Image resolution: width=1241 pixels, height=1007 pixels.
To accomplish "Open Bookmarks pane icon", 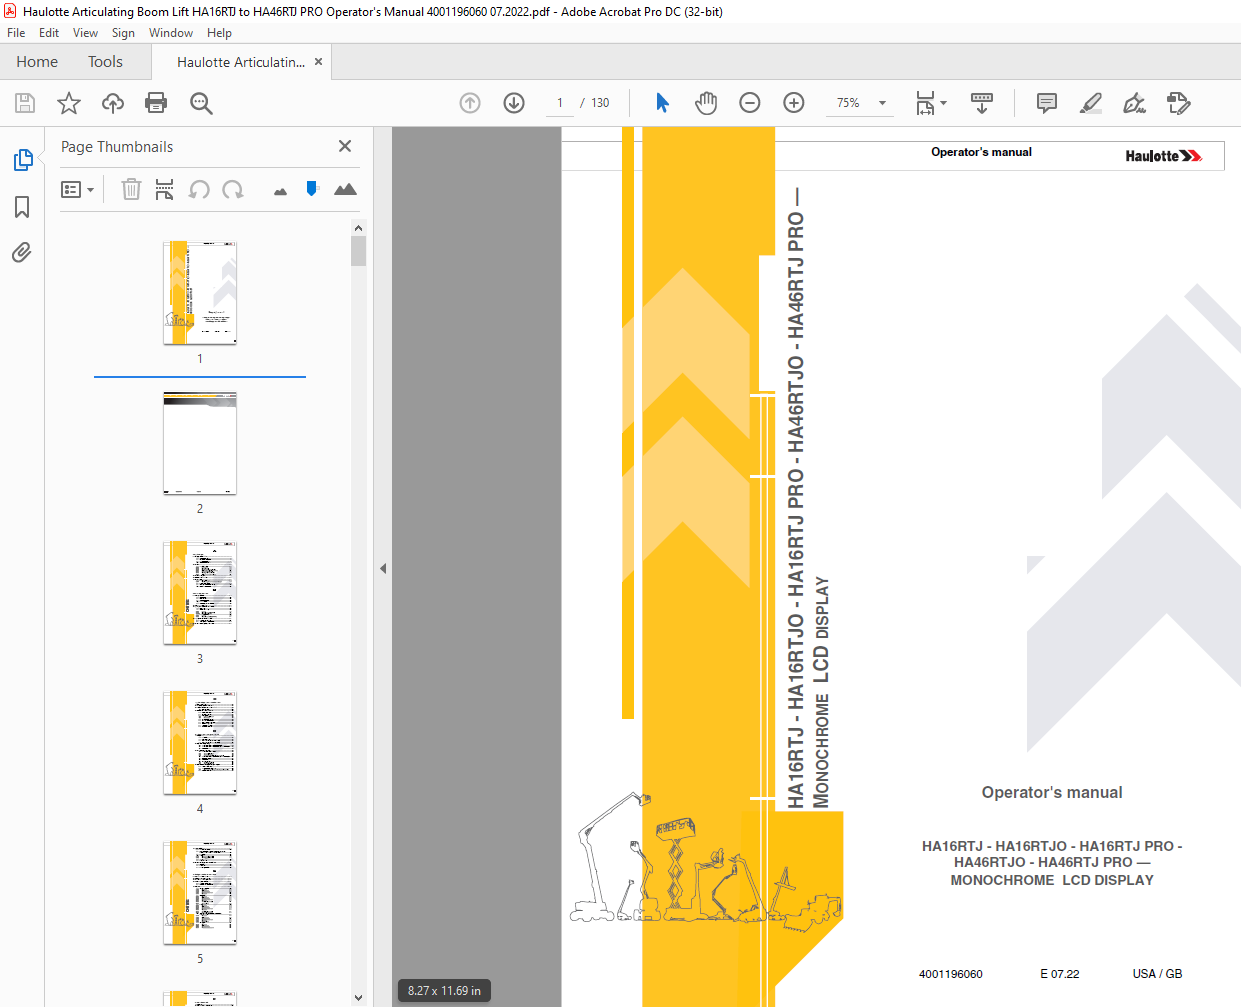I will click(22, 207).
